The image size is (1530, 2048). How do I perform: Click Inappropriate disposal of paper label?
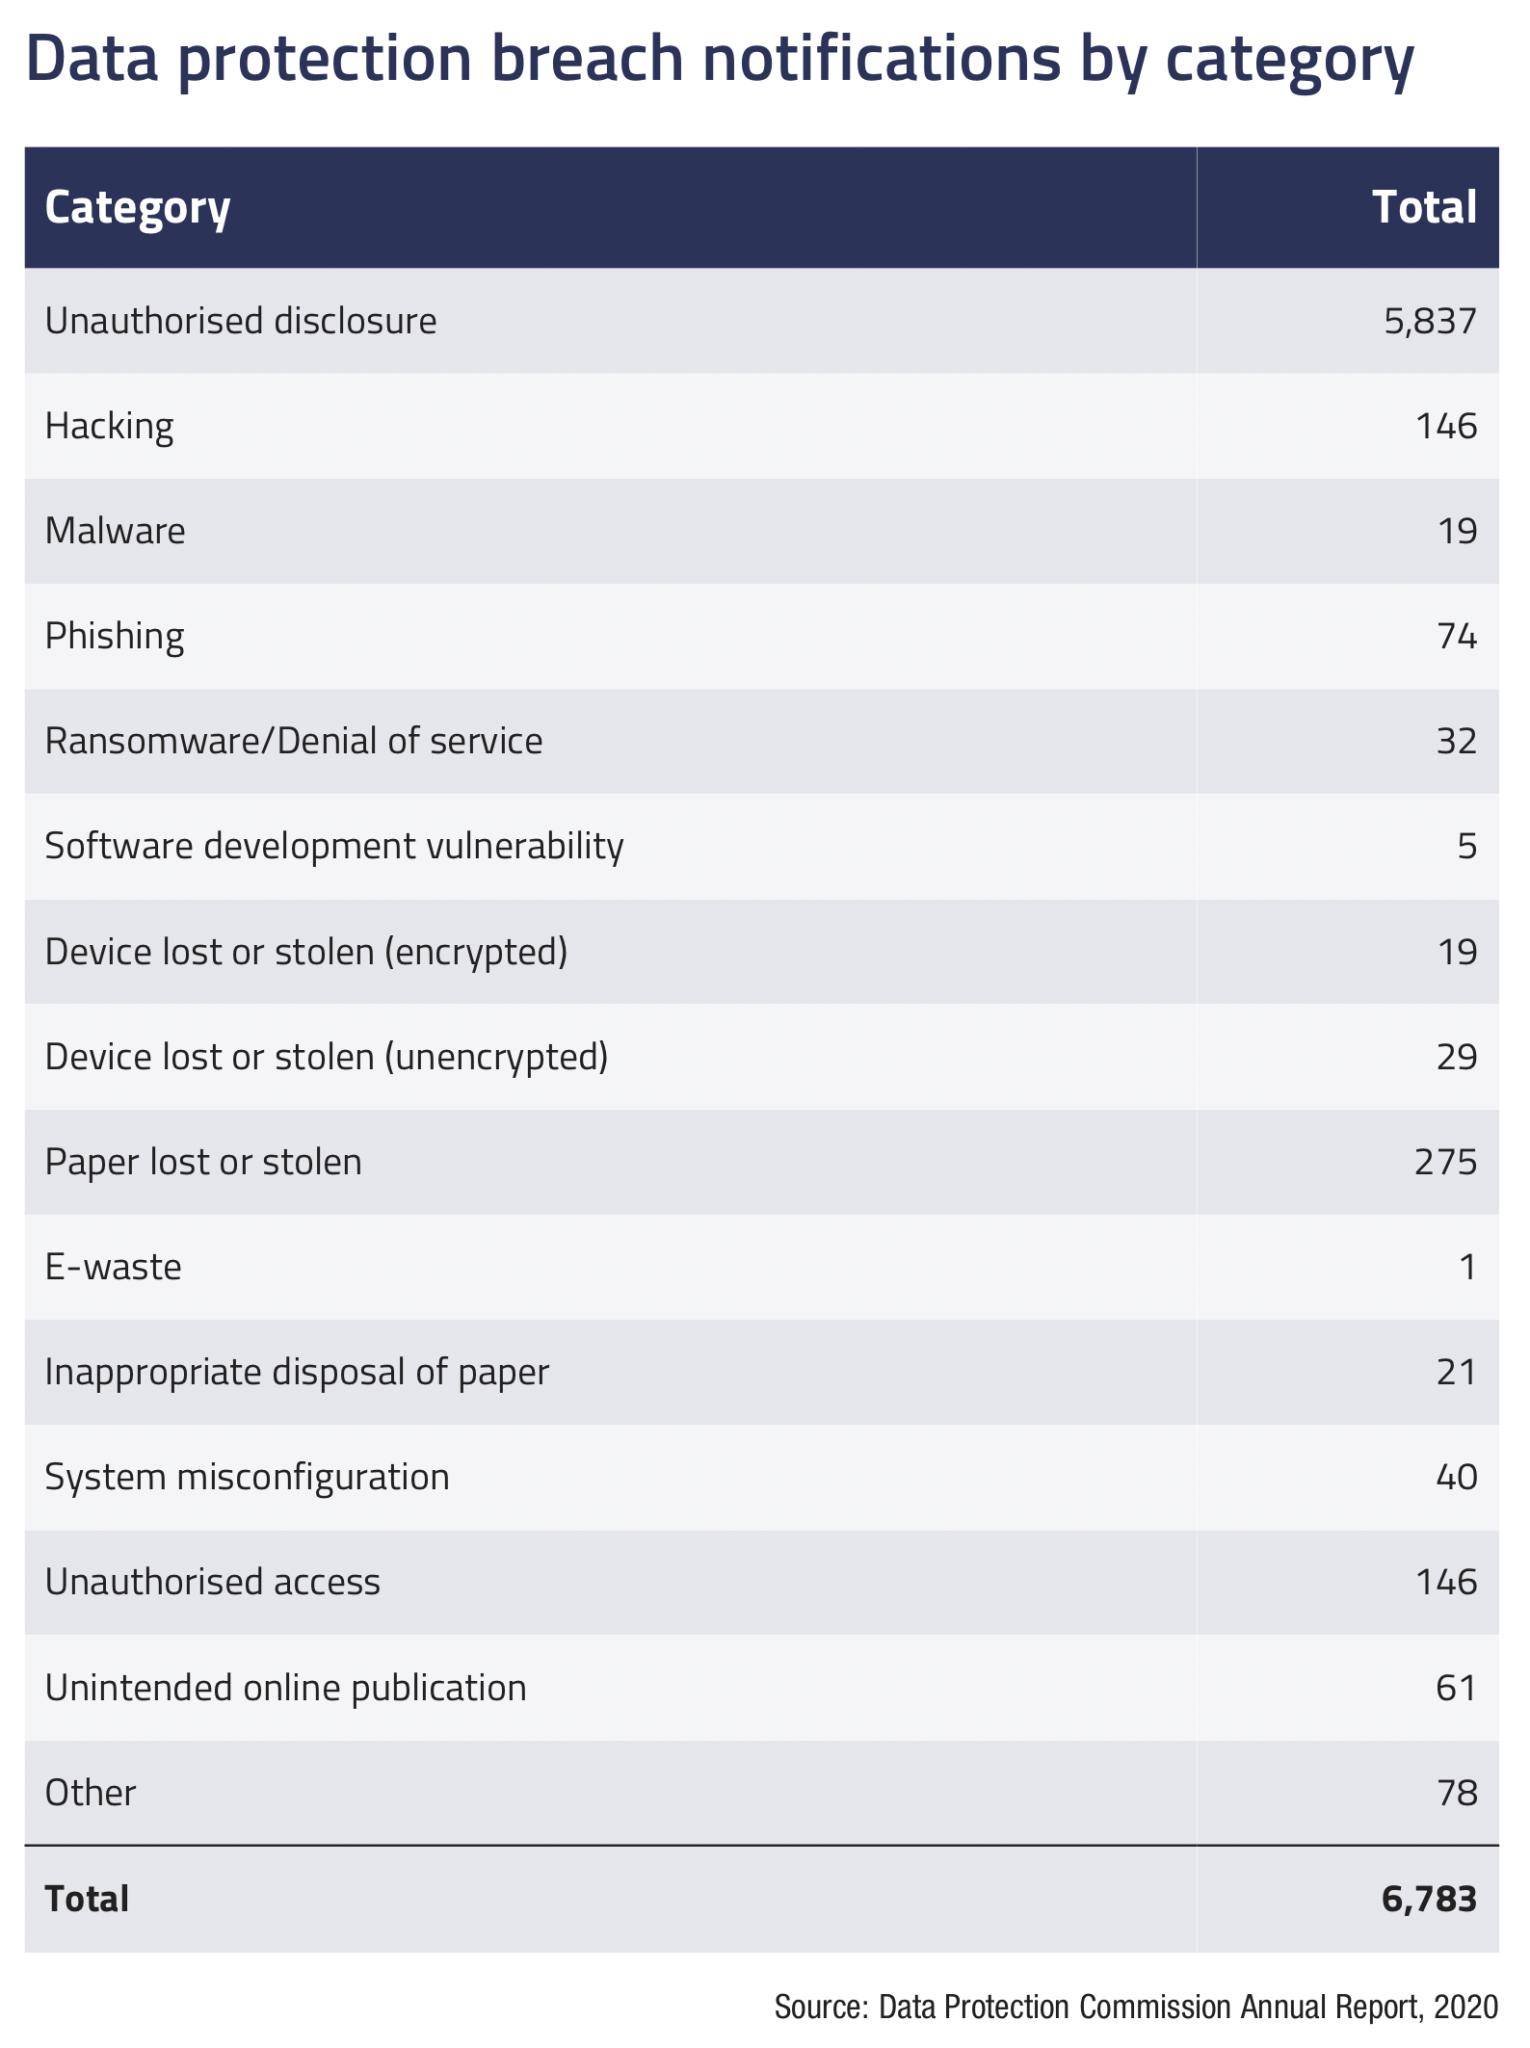click(x=297, y=1372)
